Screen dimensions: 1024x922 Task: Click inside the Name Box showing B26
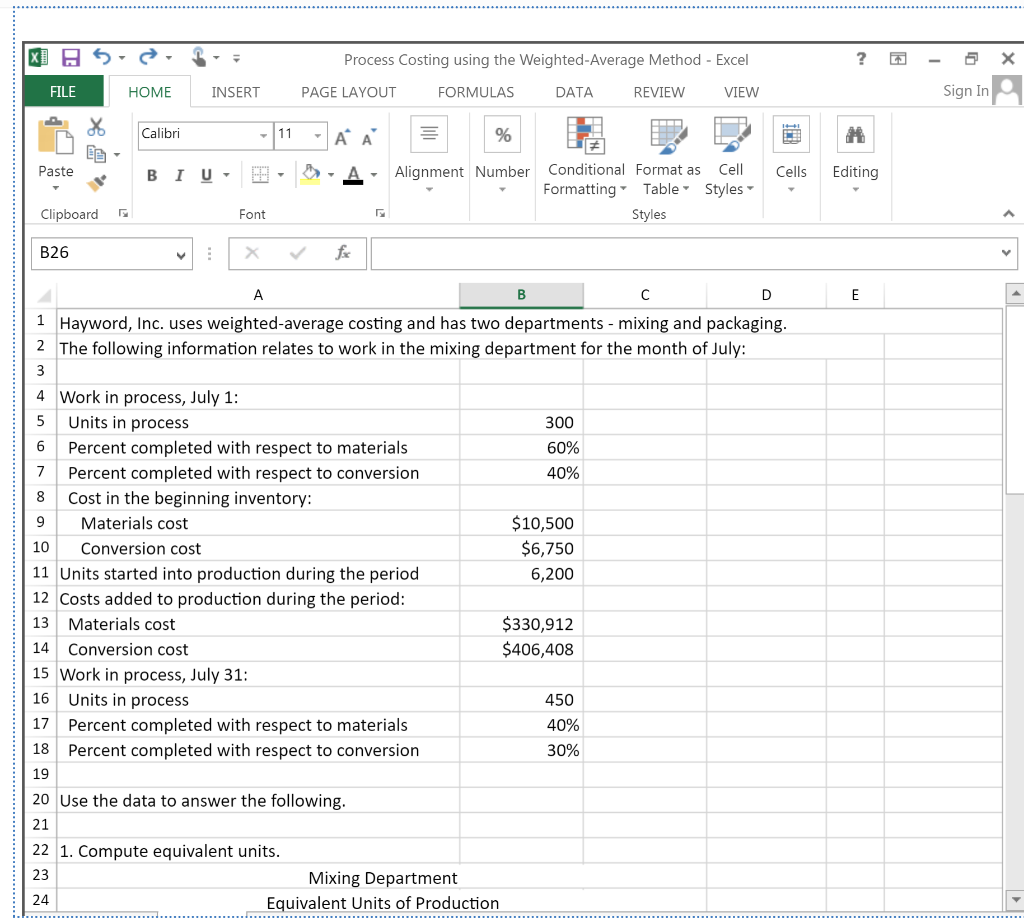coord(100,253)
